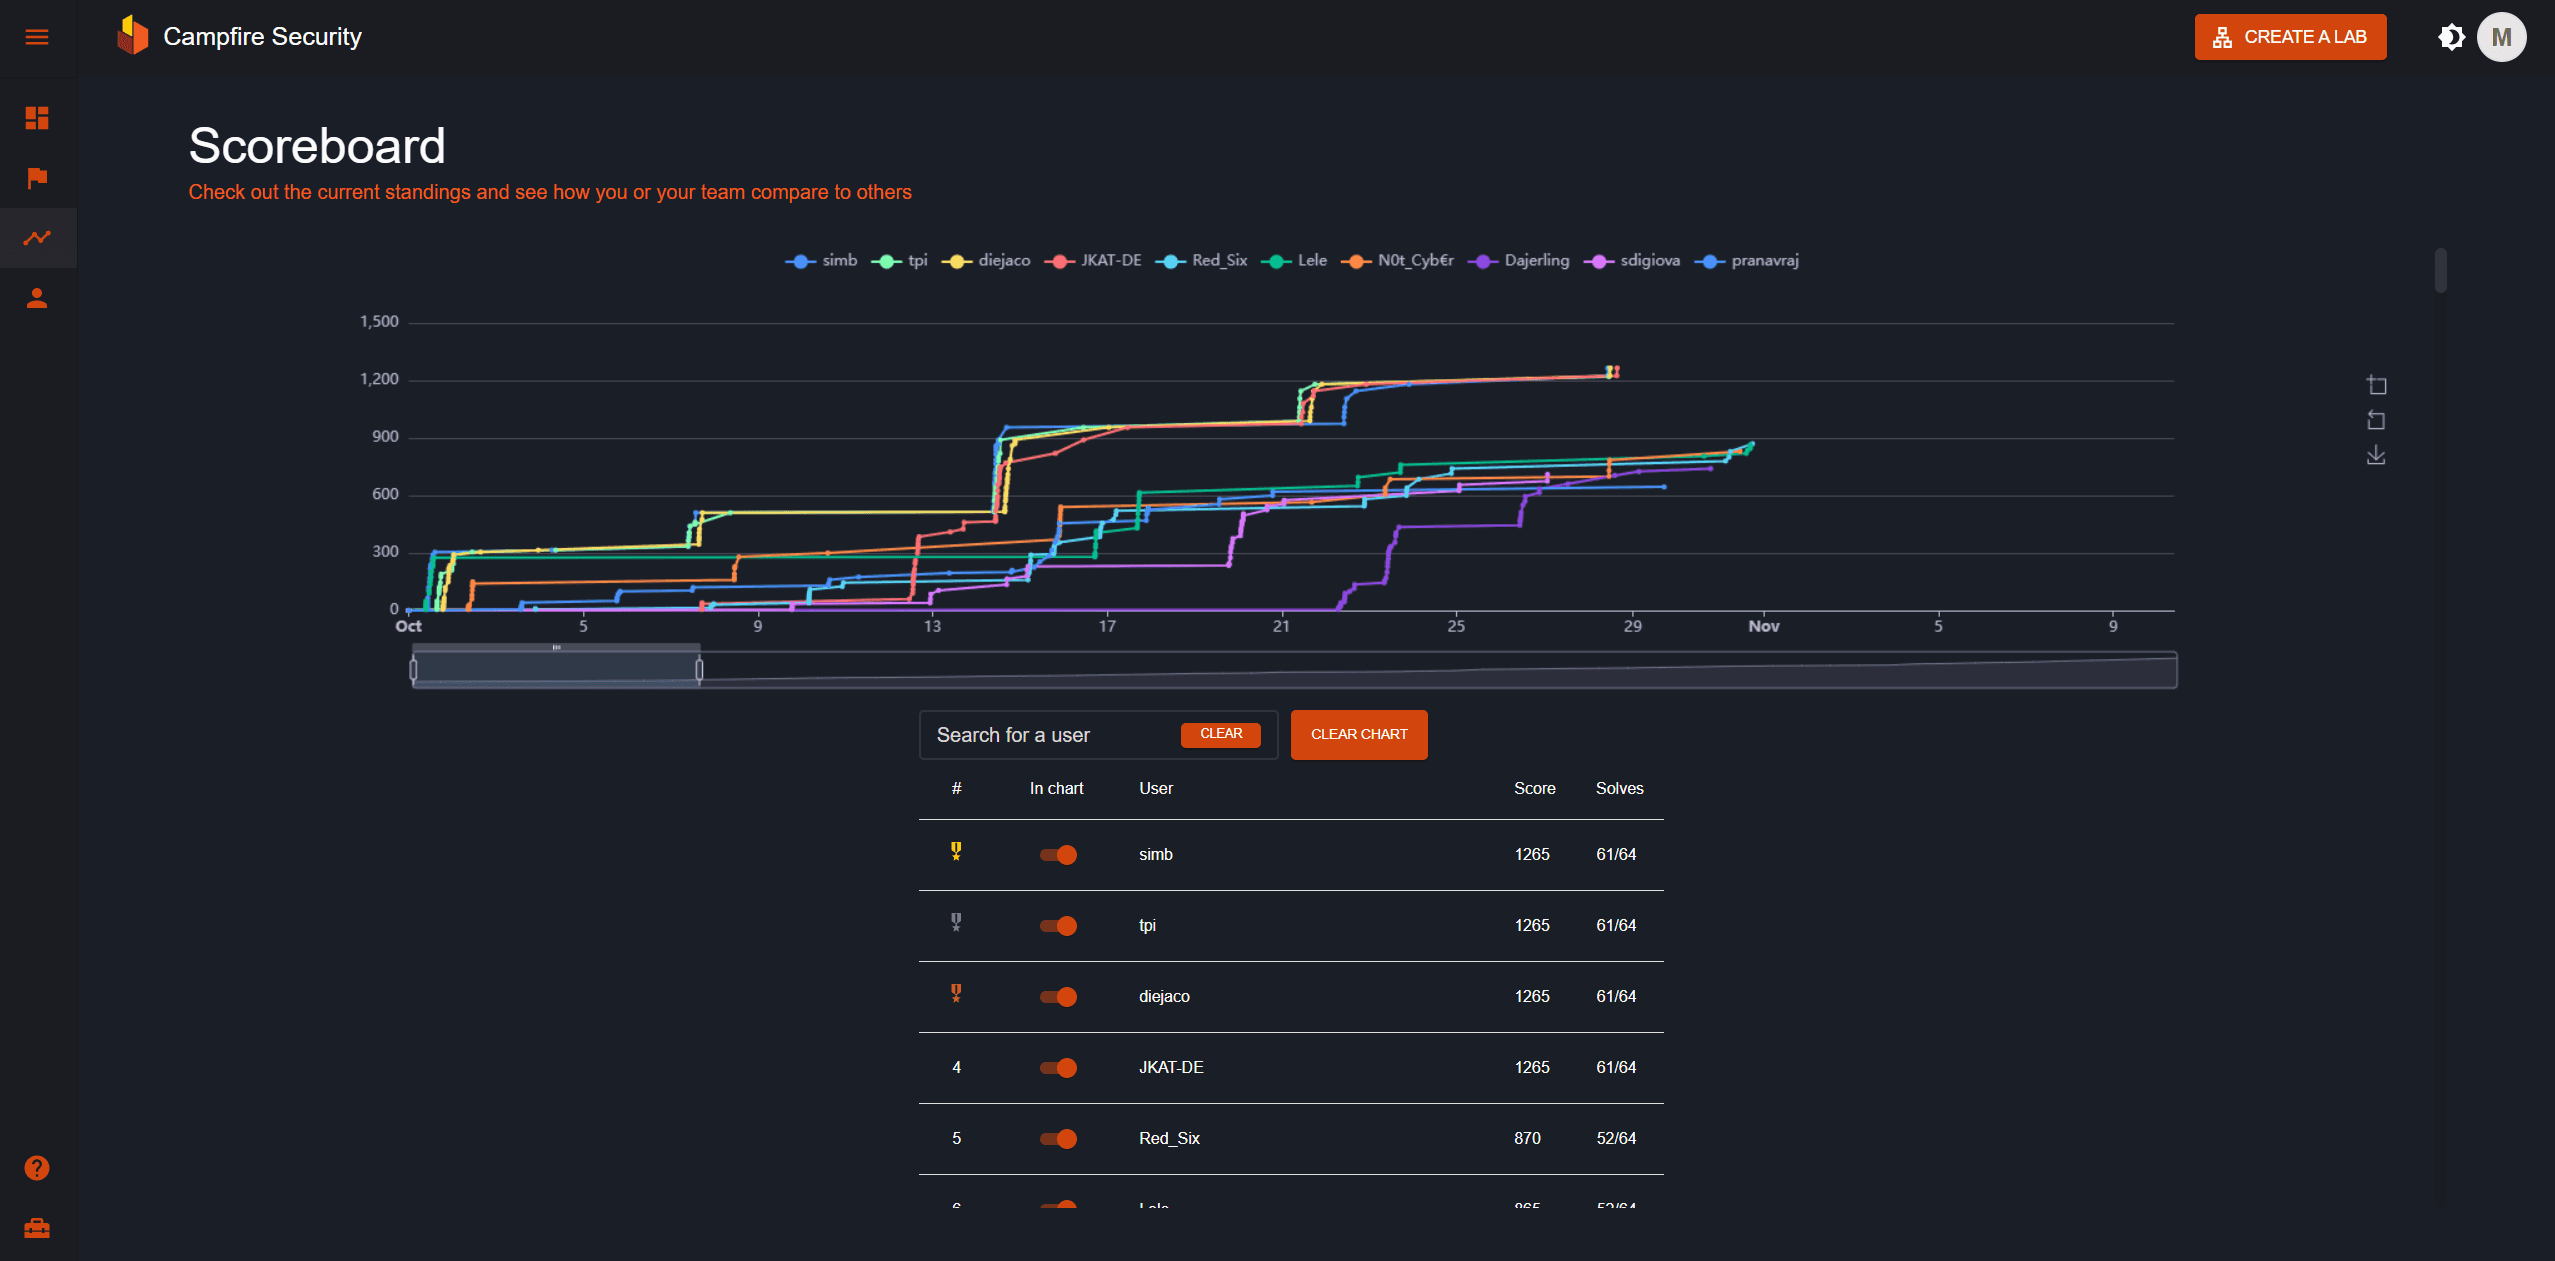This screenshot has width=2555, height=1261.
Task: Toggle the light/dark theme icon
Action: (x=2451, y=37)
